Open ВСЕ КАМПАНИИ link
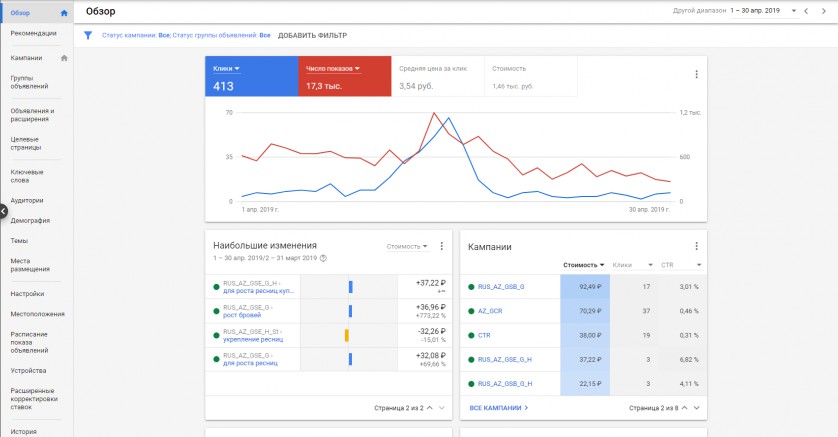 click(499, 408)
